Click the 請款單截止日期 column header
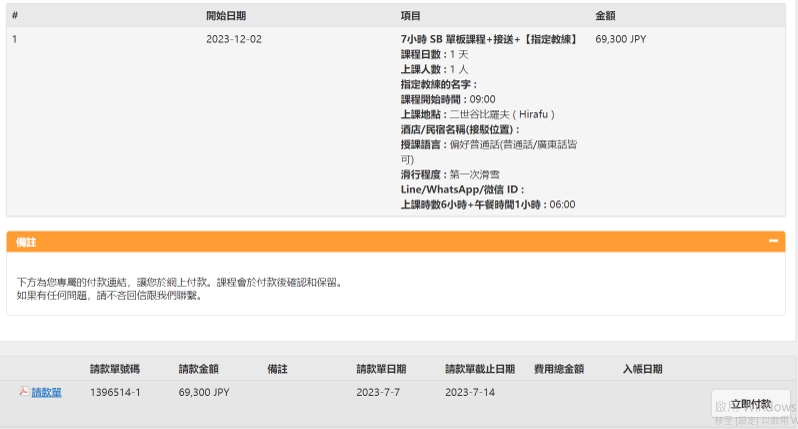 480,369
